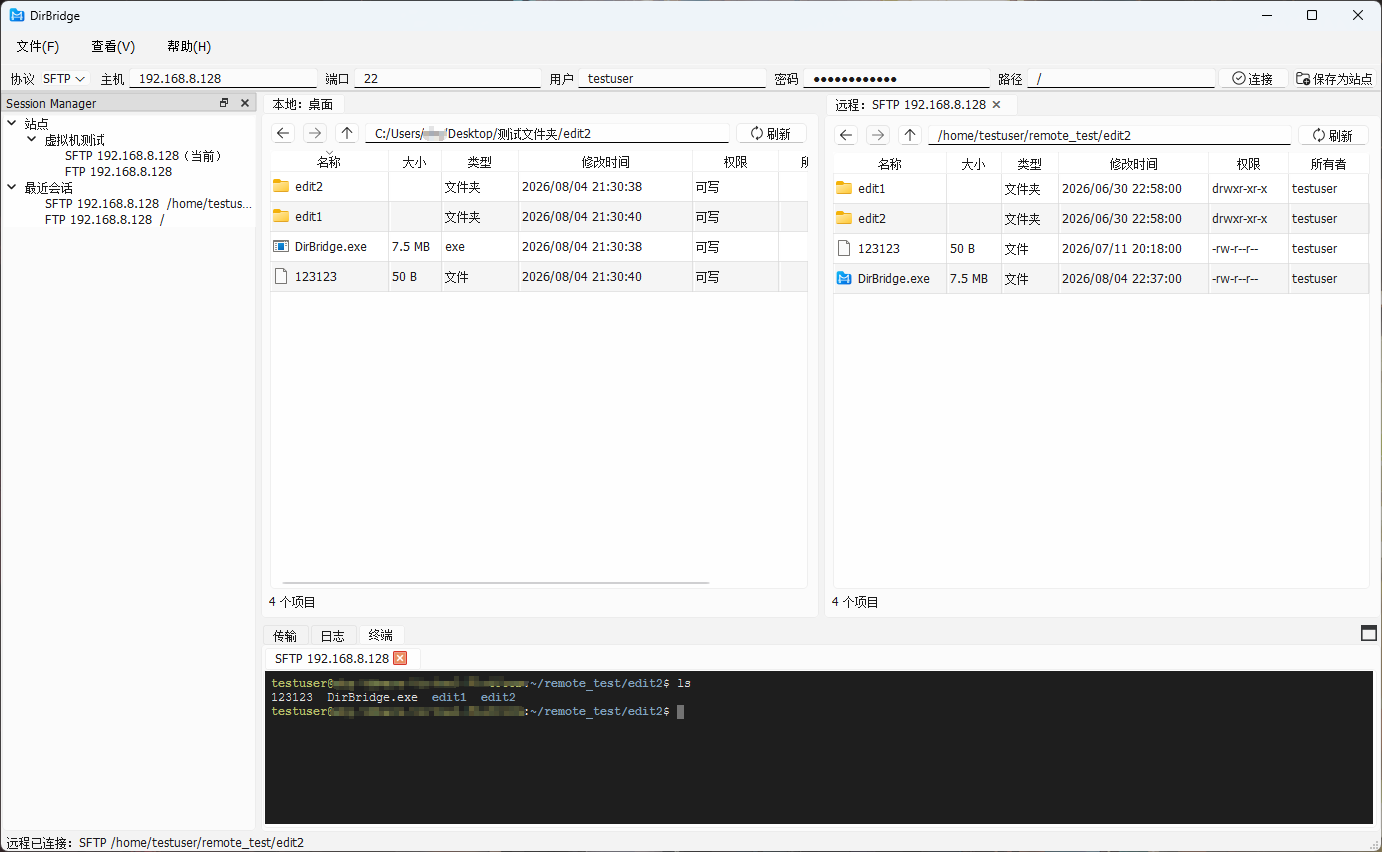Click 保存为站点 save as site button

click(x=1334, y=78)
